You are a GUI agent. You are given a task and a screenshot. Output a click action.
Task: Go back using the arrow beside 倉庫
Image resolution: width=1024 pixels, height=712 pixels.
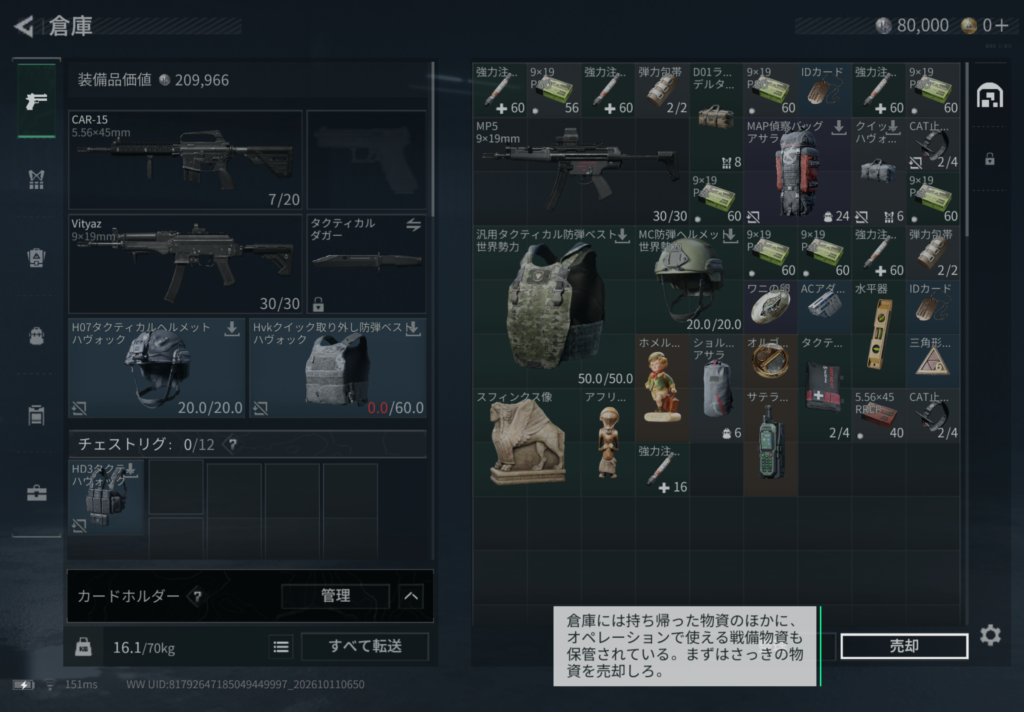point(24,26)
